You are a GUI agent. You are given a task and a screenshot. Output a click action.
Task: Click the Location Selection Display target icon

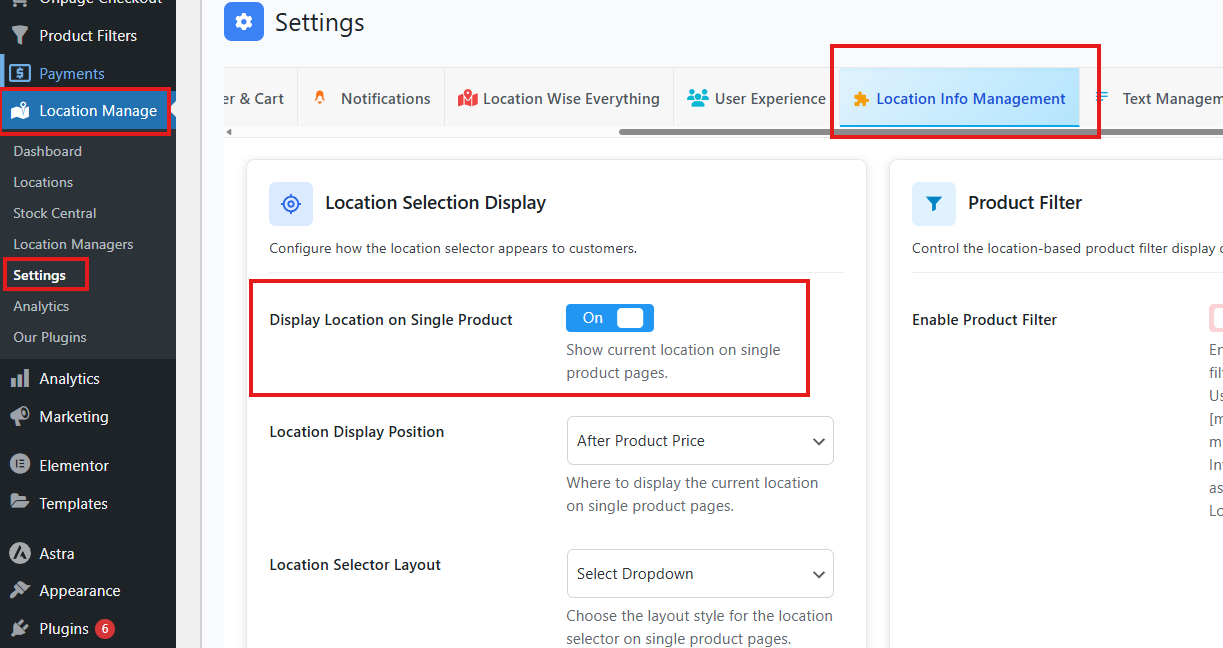[x=291, y=204]
